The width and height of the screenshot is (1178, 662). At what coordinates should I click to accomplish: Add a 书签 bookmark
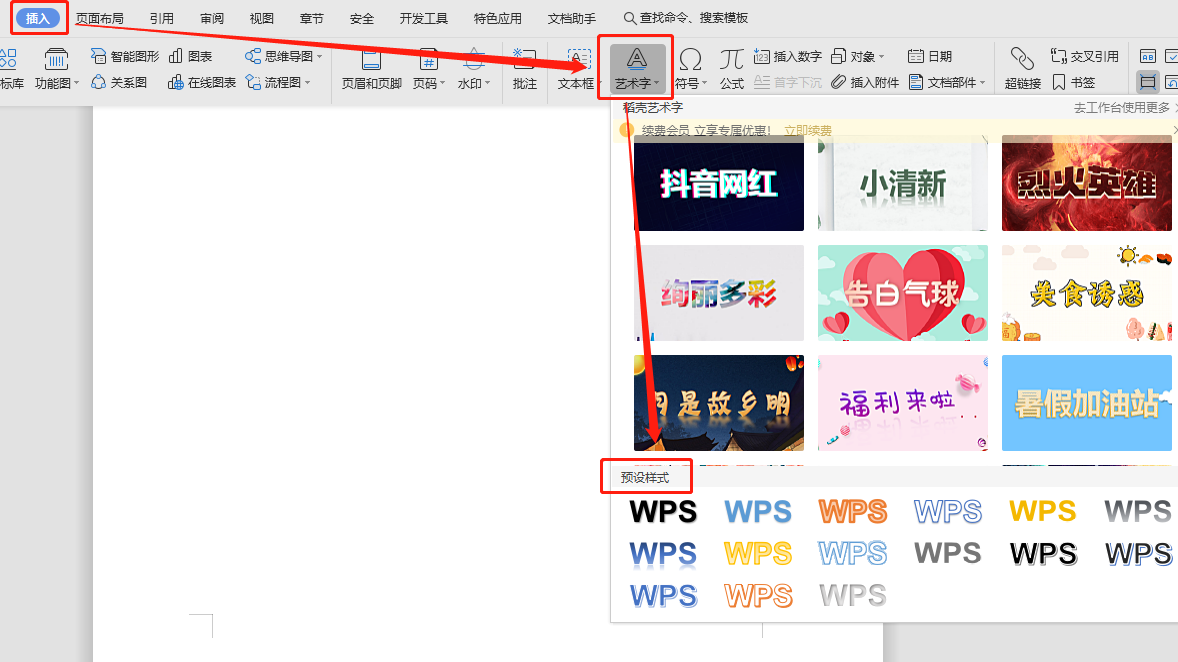click(1074, 83)
